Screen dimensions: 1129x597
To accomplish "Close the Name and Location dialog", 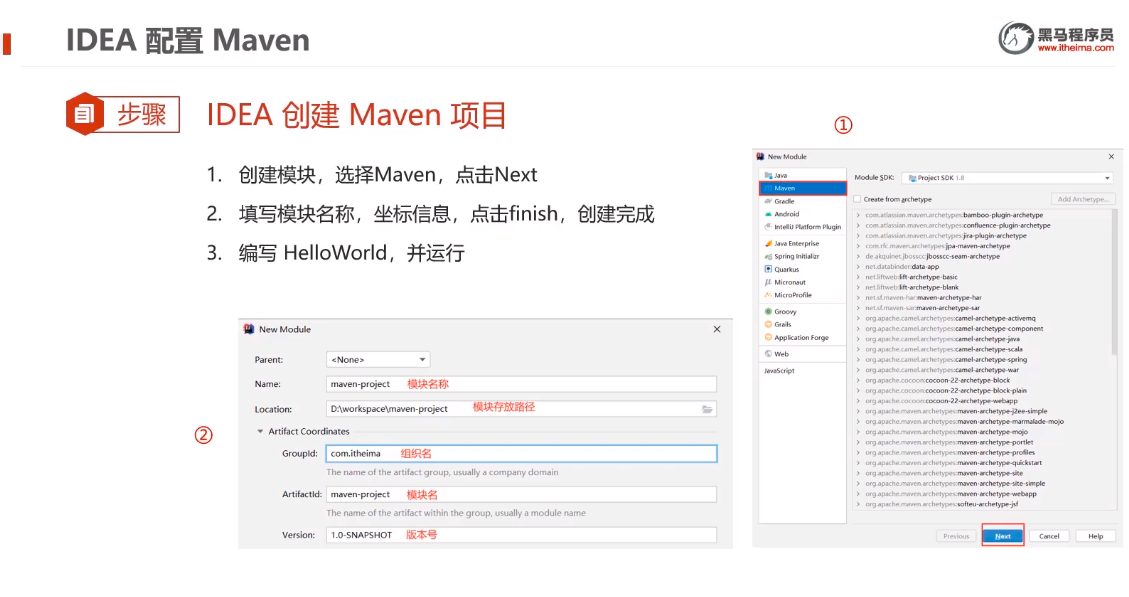I will [x=717, y=329].
